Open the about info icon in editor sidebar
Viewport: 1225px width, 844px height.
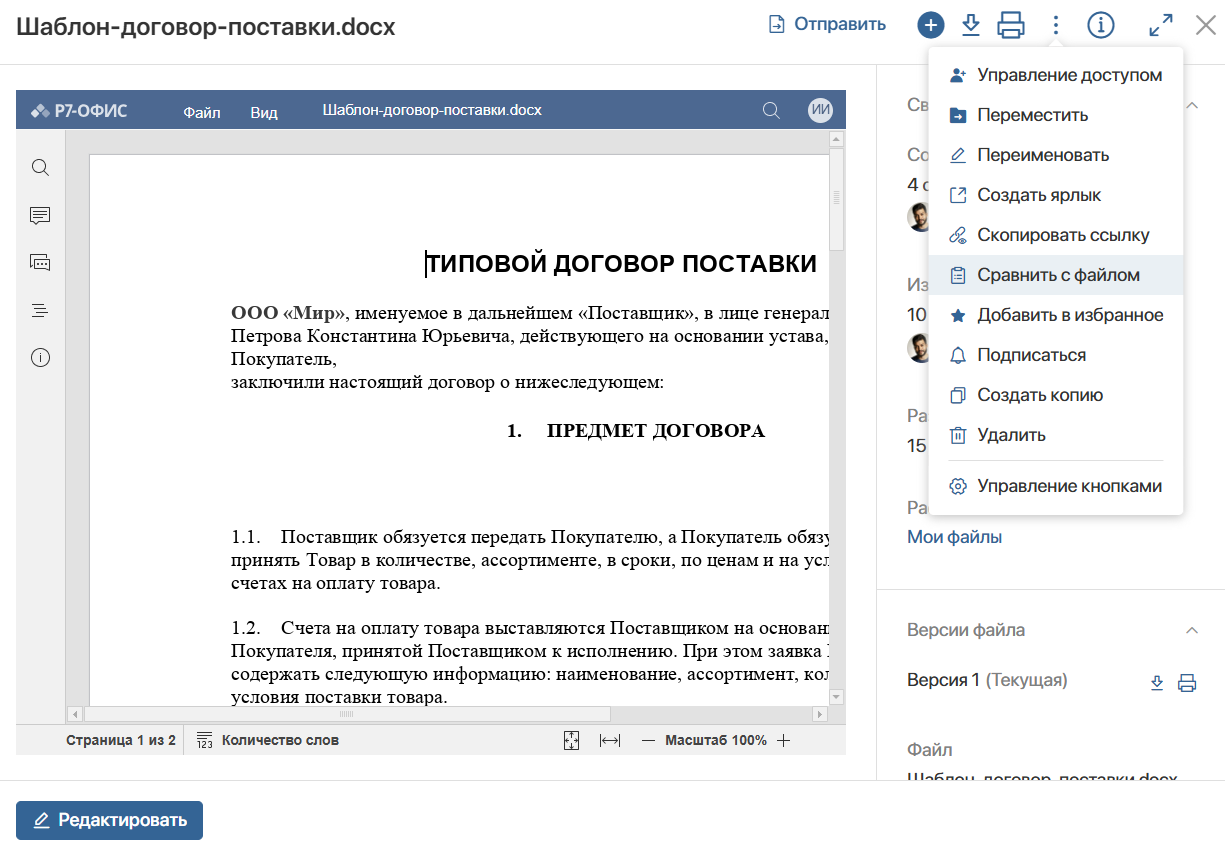click(x=40, y=357)
